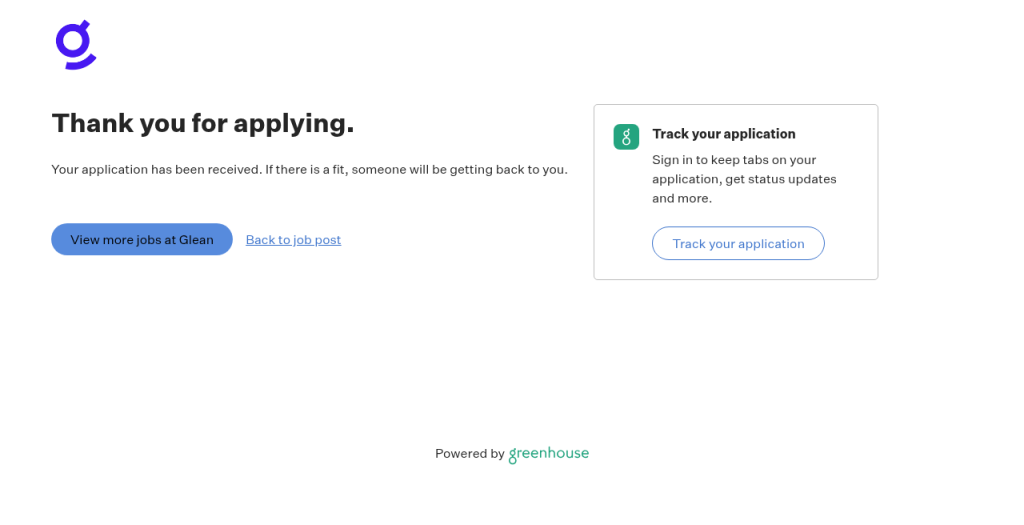Screen dimensions: 1024x525
Task: Click the 'and more.' line in the card
Action: click(x=682, y=199)
